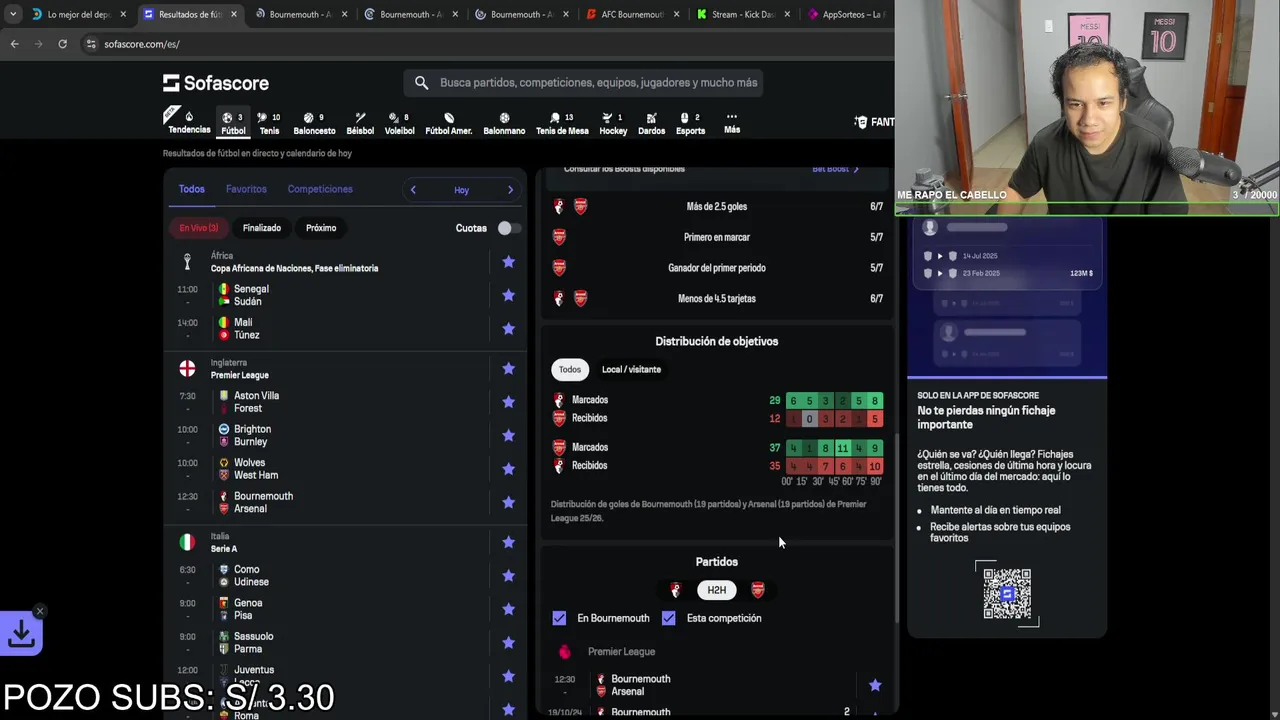The height and width of the screenshot is (720, 1280).
Task: Open the Premier League H2H header
Action: 621,652
